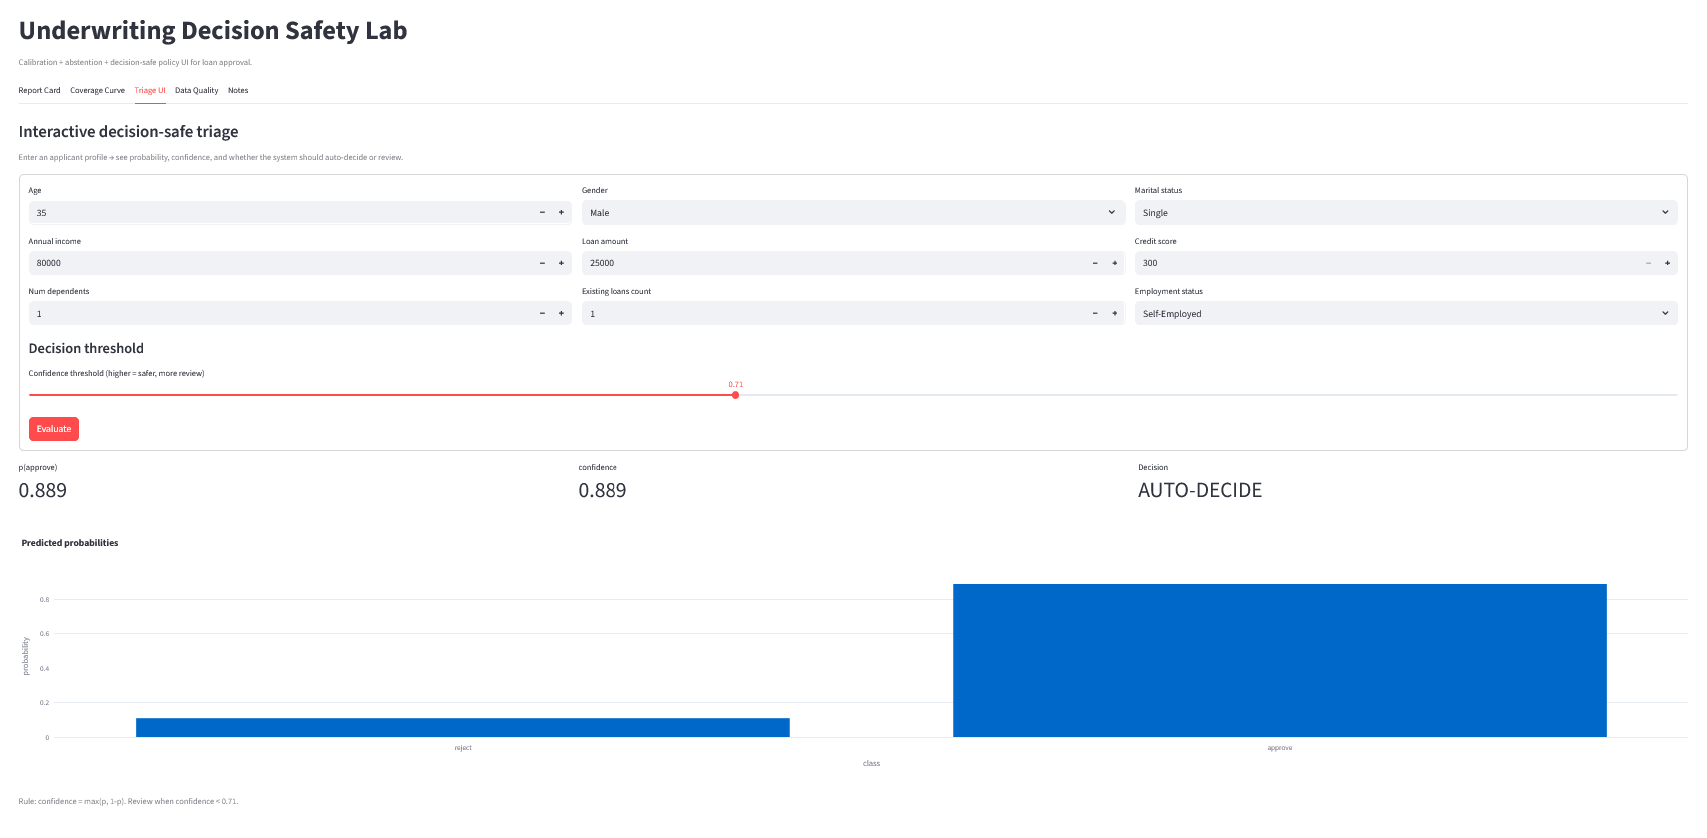Image resolution: width=1707 pixels, height=838 pixels.
Task: Decrement Existing loans count
Action: pos(1095,314)
